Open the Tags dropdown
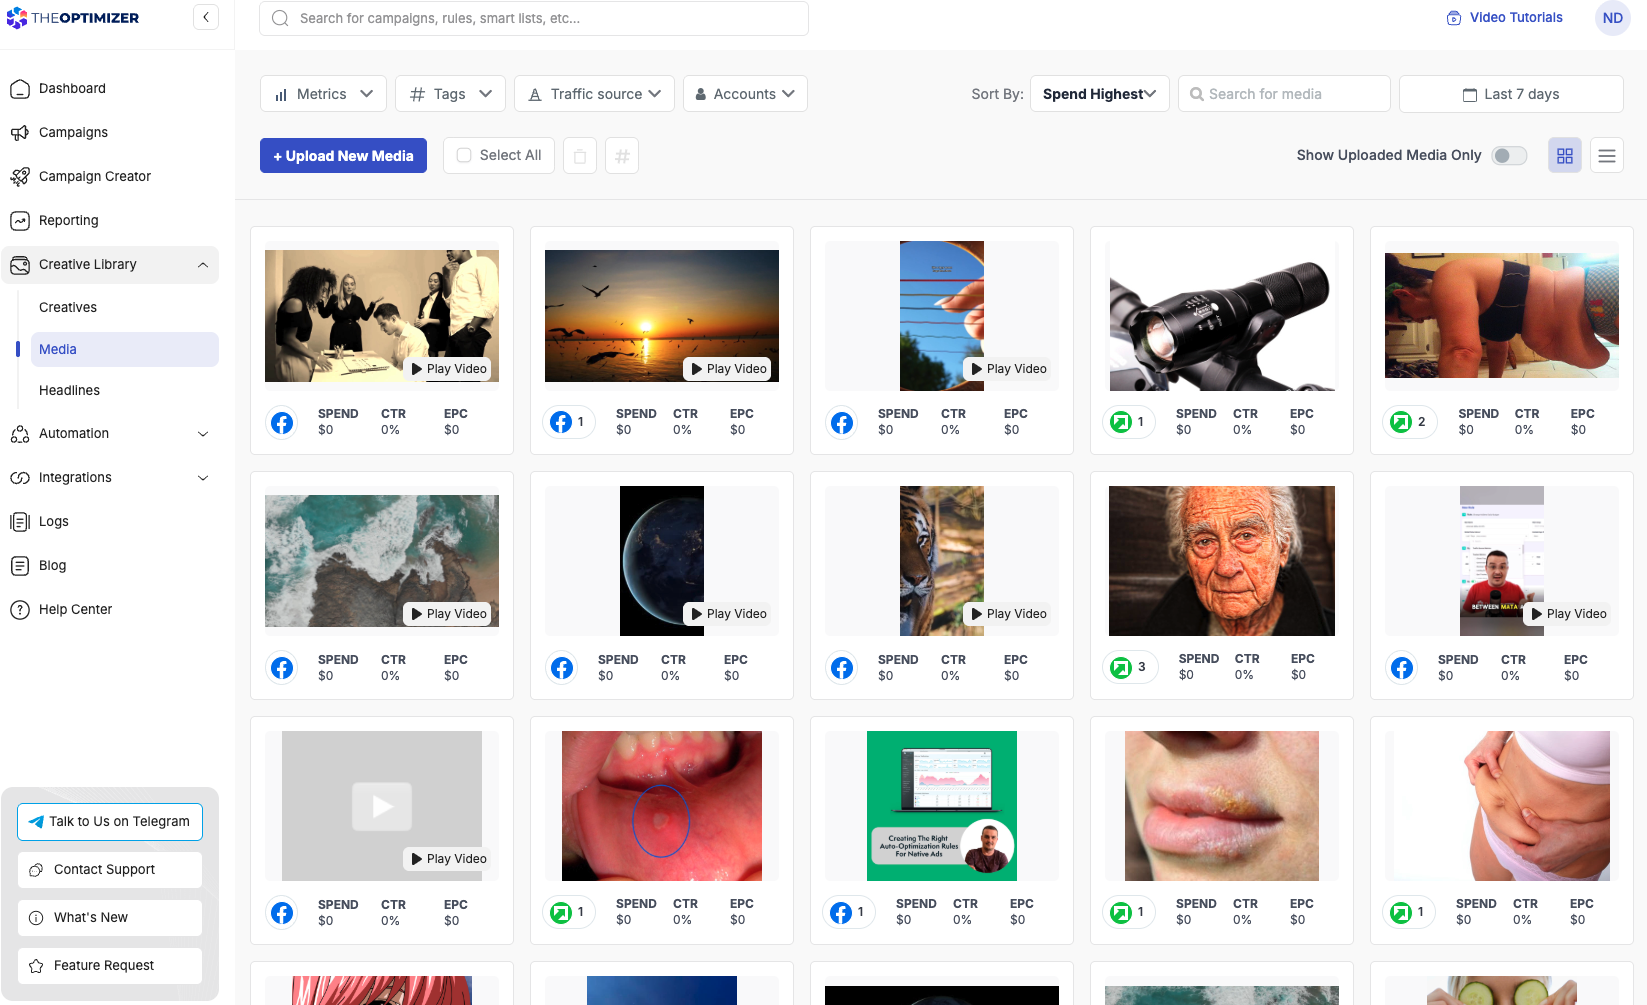The width and height of the screenshot is (1647, 1005). click(x=450, y=94)
